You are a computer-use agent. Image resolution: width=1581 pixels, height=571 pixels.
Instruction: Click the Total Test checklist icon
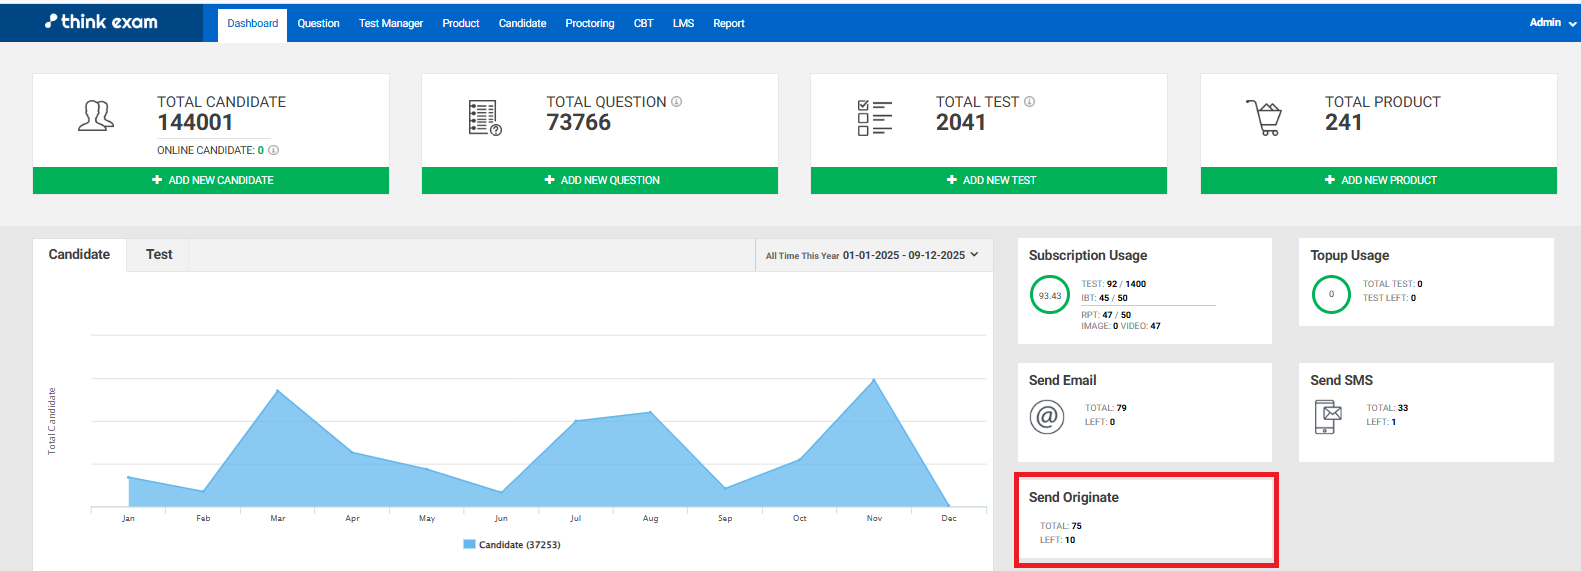point(874,118)
